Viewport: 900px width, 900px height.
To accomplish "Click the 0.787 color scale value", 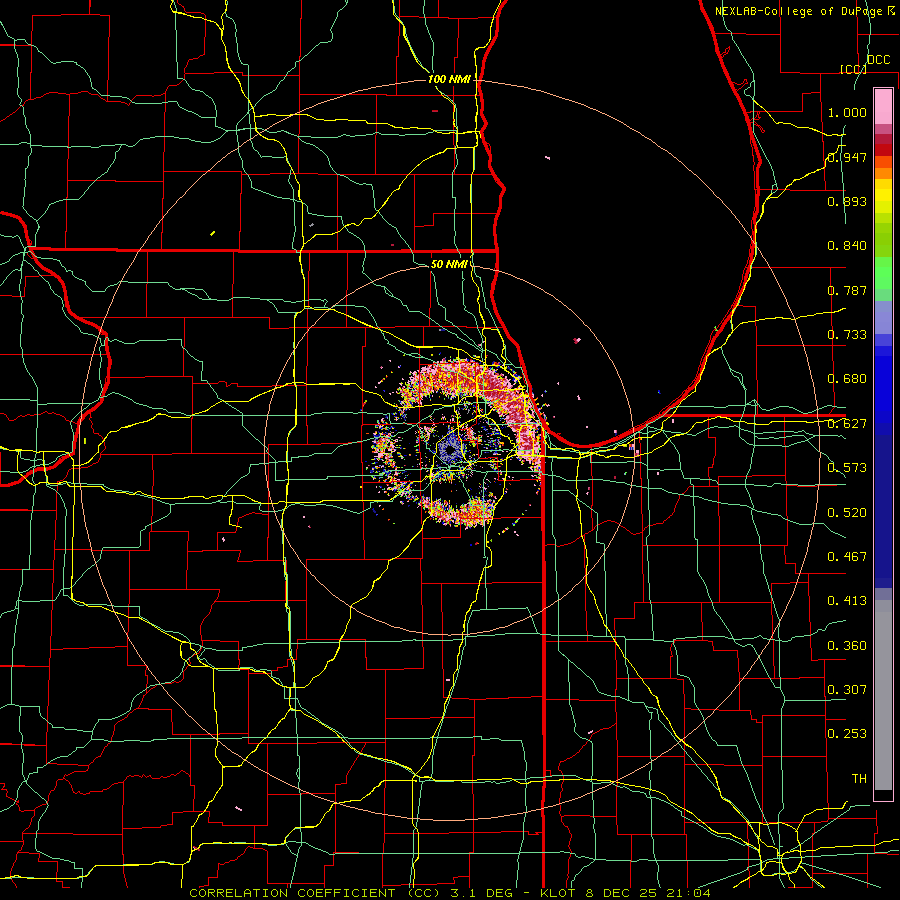I will click(x=847, y=290).
